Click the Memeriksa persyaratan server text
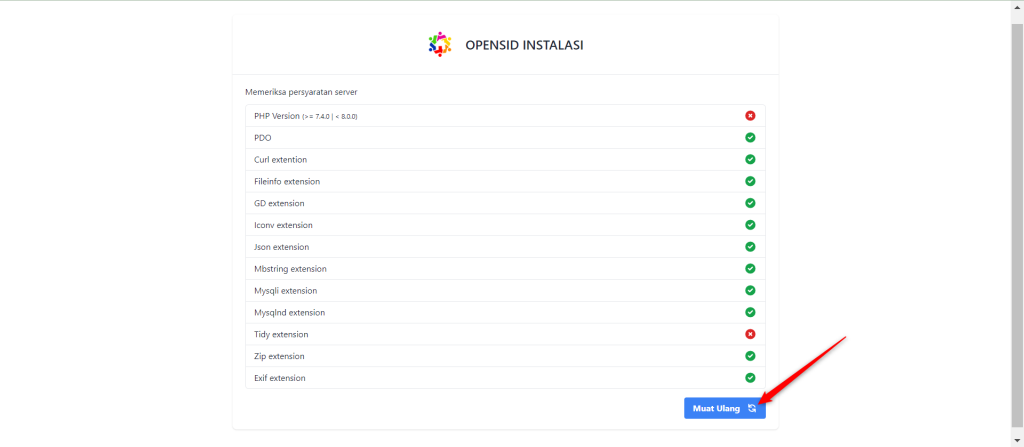Viewport: 1024px width, 447px height. 301,92
